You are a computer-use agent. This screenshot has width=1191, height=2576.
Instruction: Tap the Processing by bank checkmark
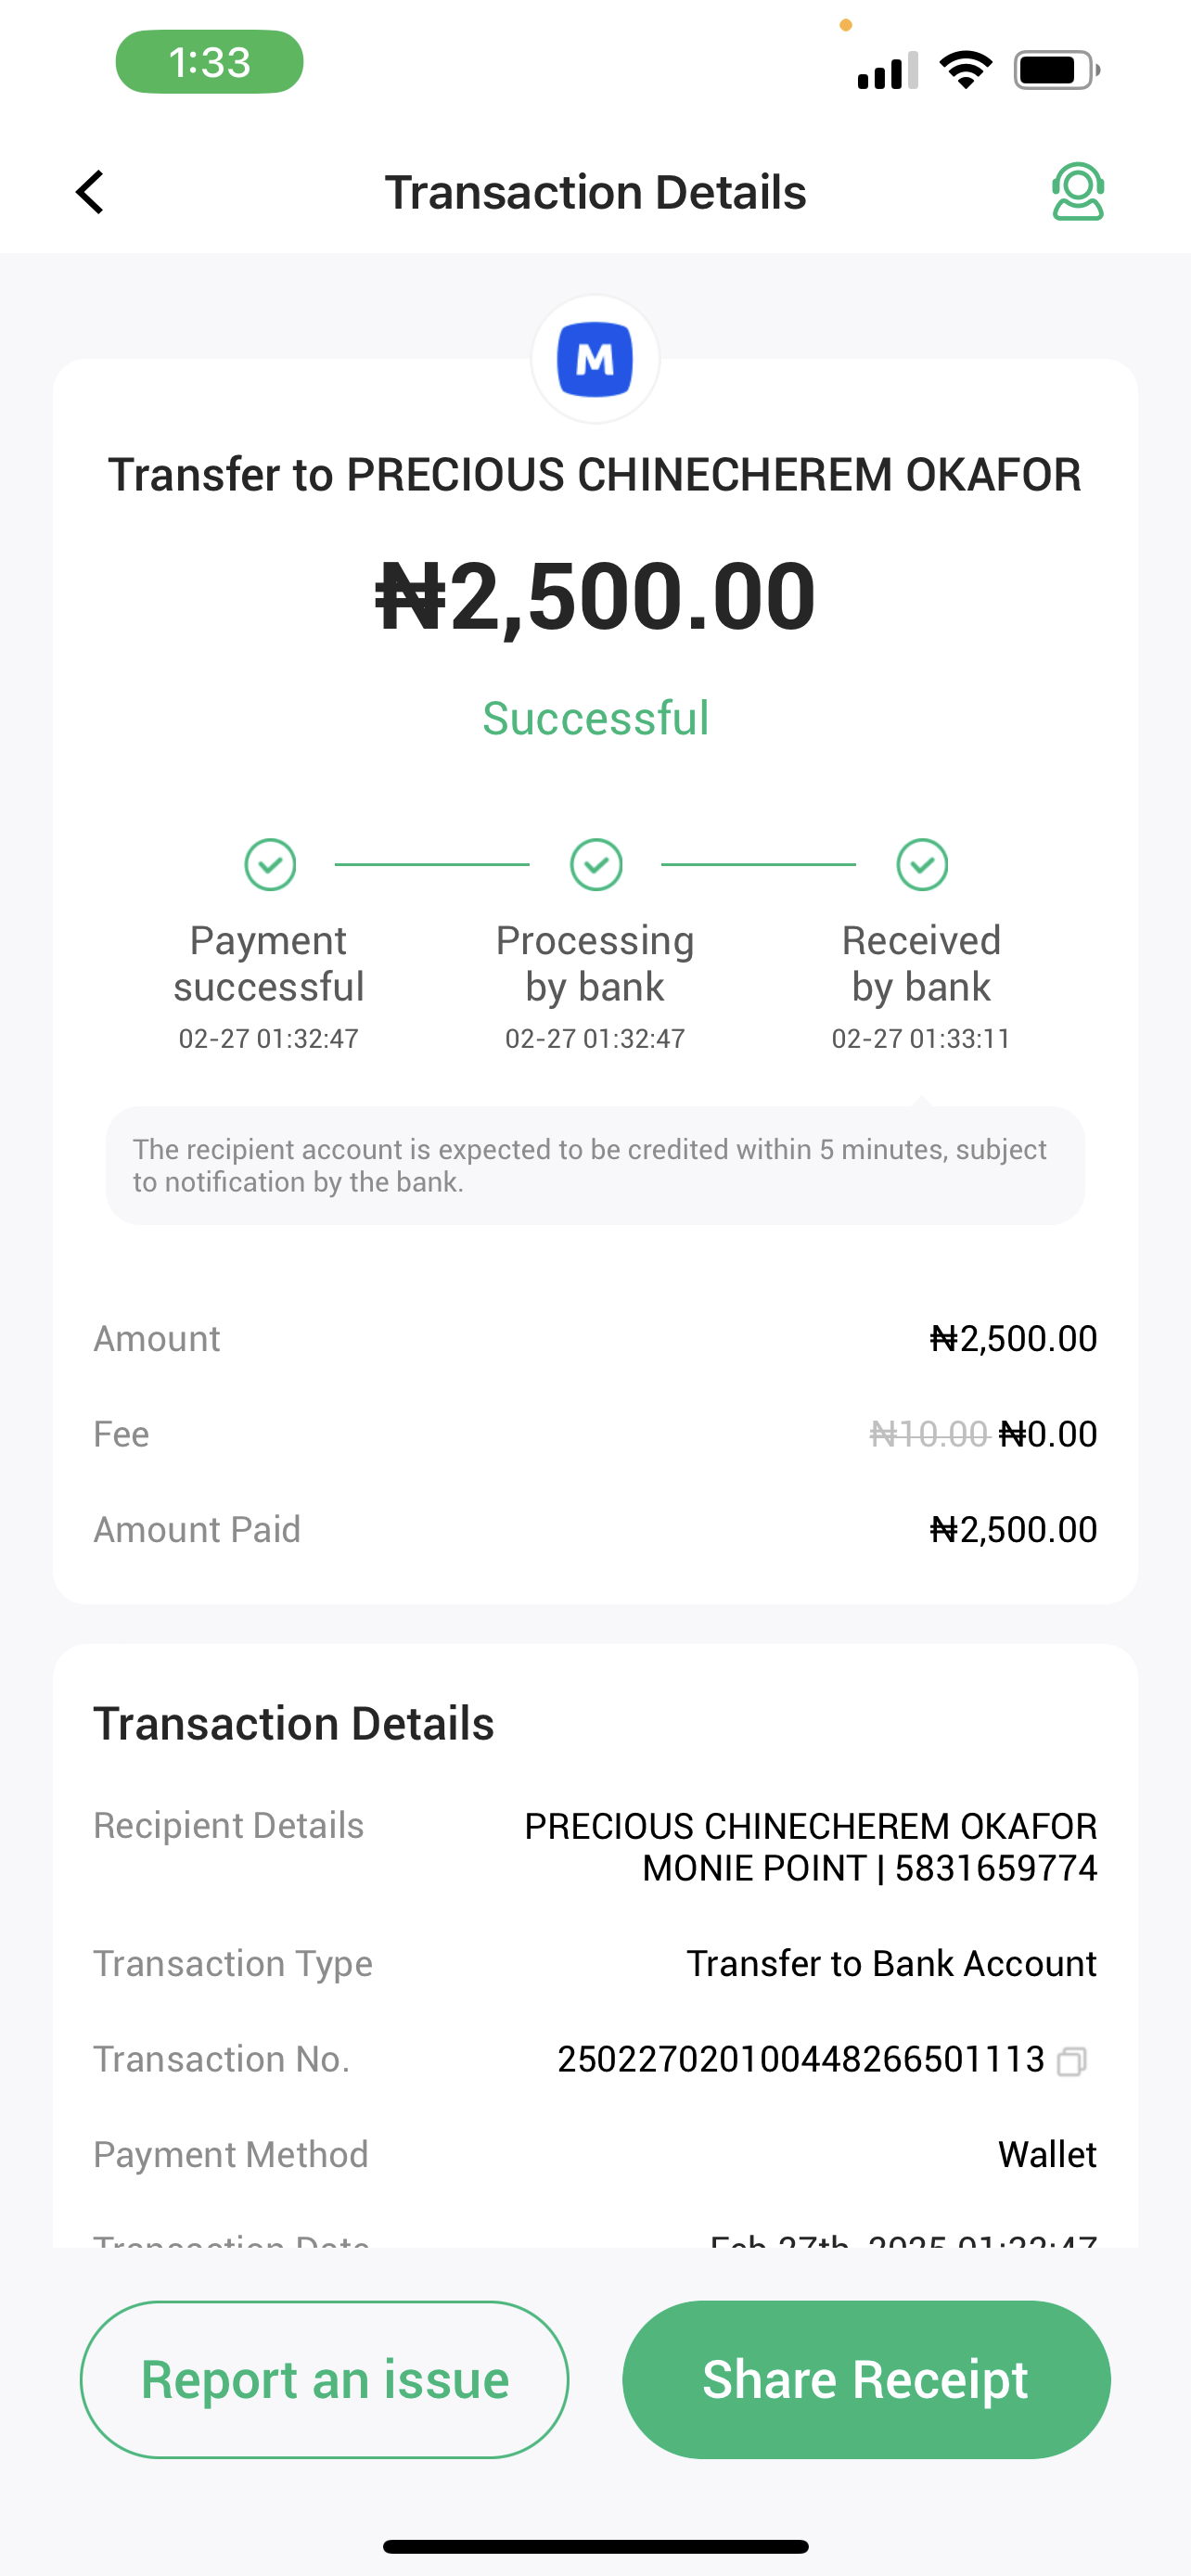pos(596,864)
